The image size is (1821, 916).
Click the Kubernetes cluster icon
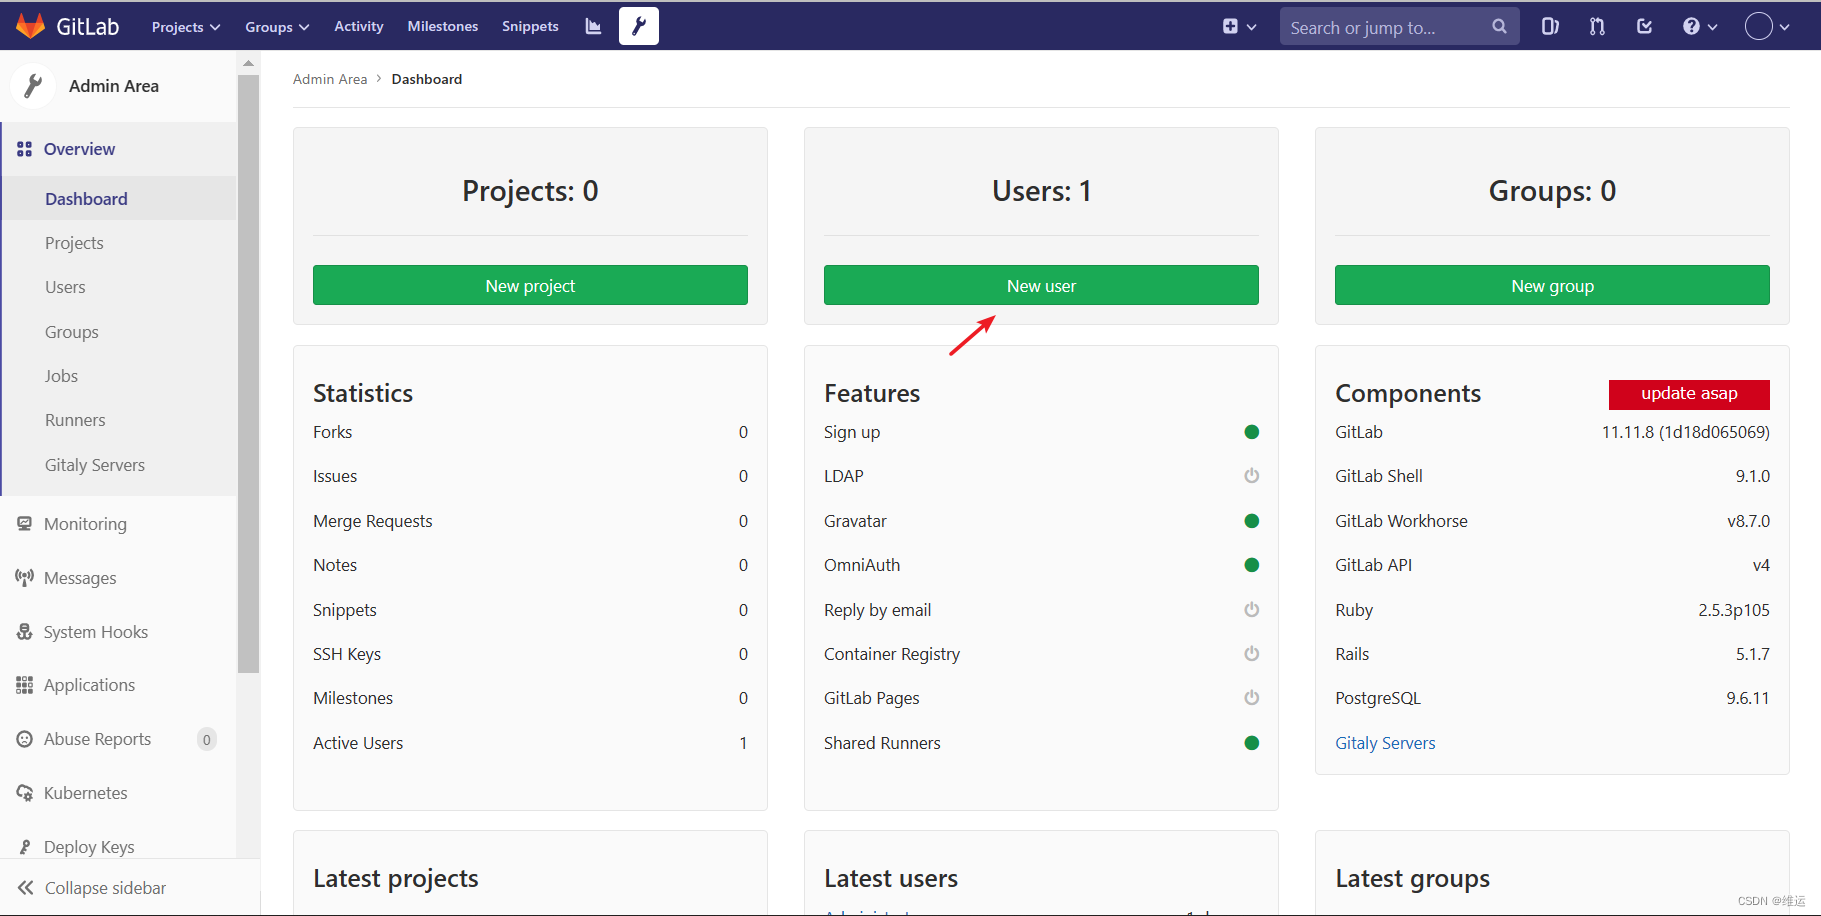click(24, 793)
